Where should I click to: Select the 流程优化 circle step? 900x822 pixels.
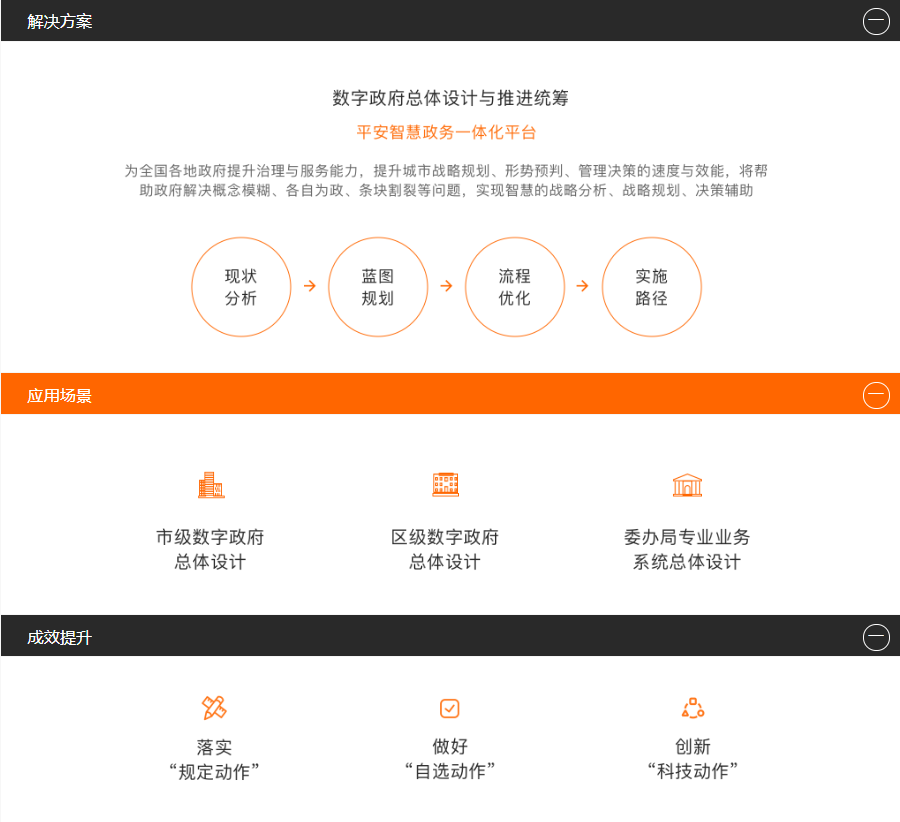click(515, 286)
